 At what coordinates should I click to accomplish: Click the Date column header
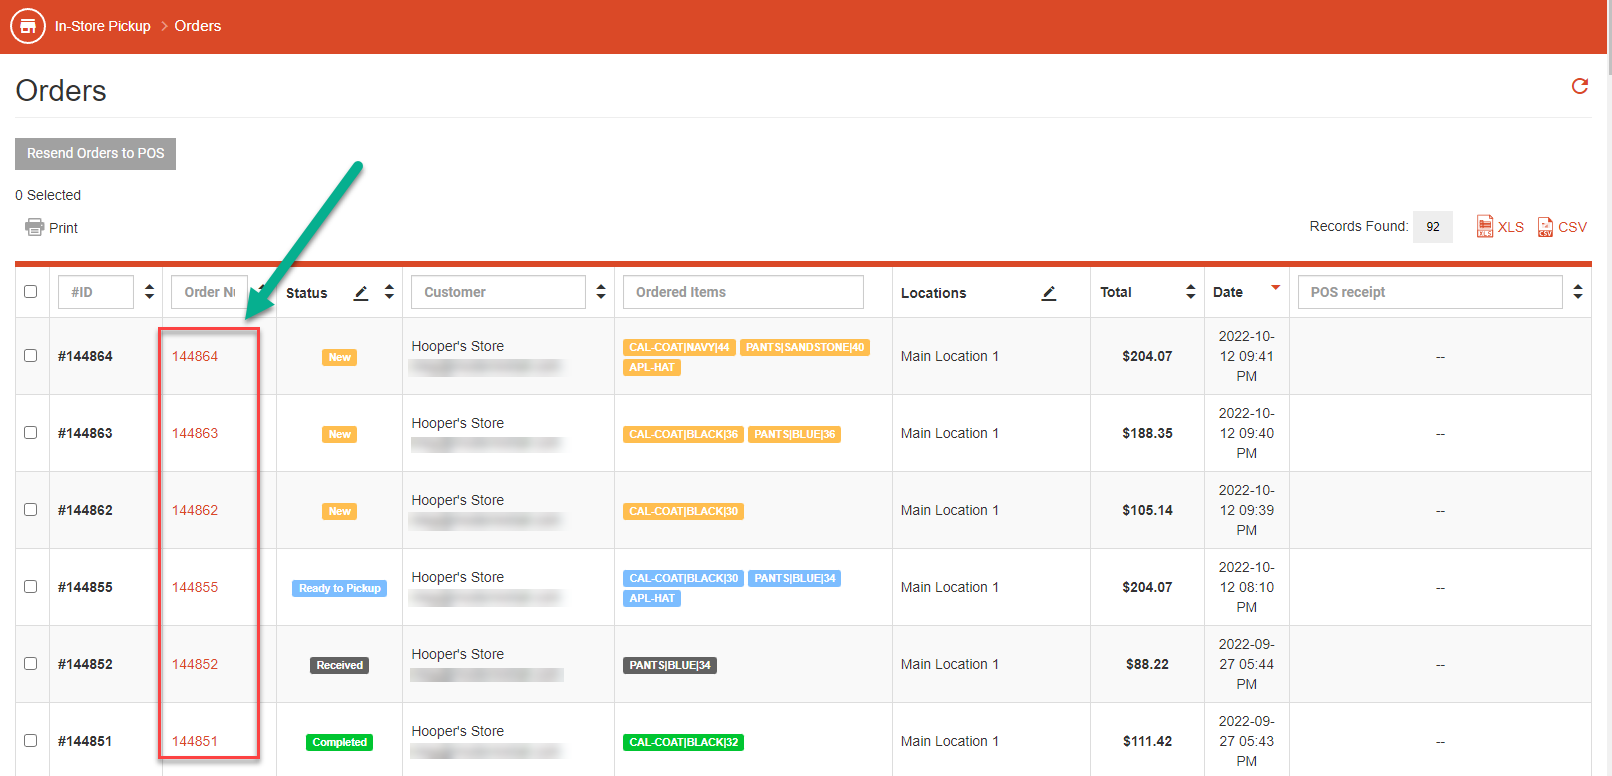[1228, 292]
